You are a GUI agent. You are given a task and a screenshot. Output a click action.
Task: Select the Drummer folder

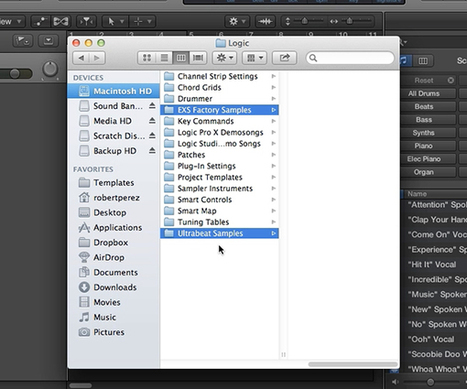point(219,99)
